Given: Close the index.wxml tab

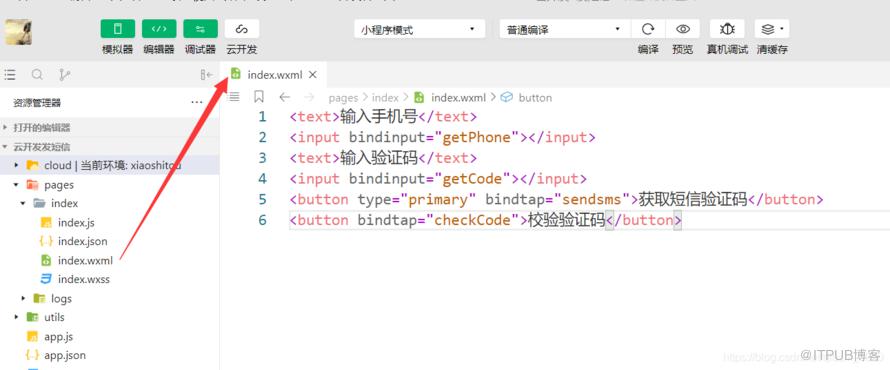Looking at the screenshot, I should 313,74.
